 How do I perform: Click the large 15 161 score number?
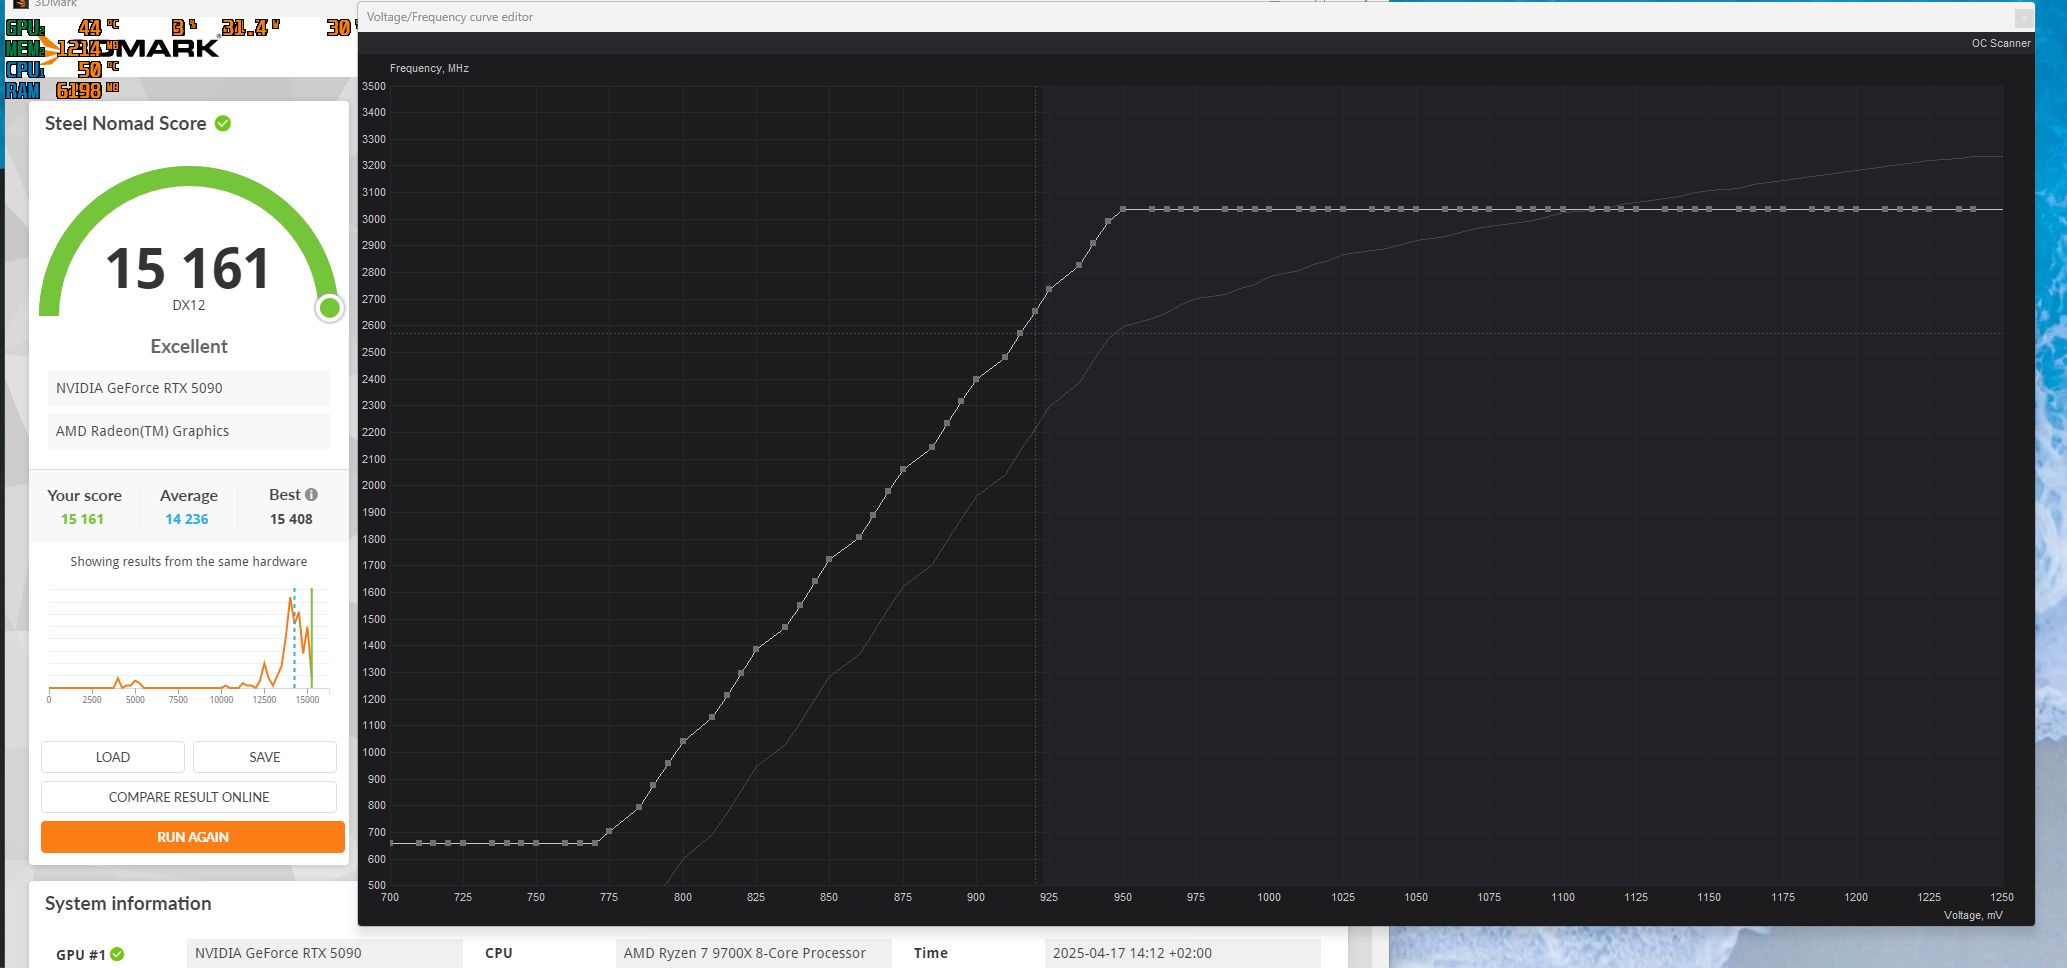pos(188,269)
